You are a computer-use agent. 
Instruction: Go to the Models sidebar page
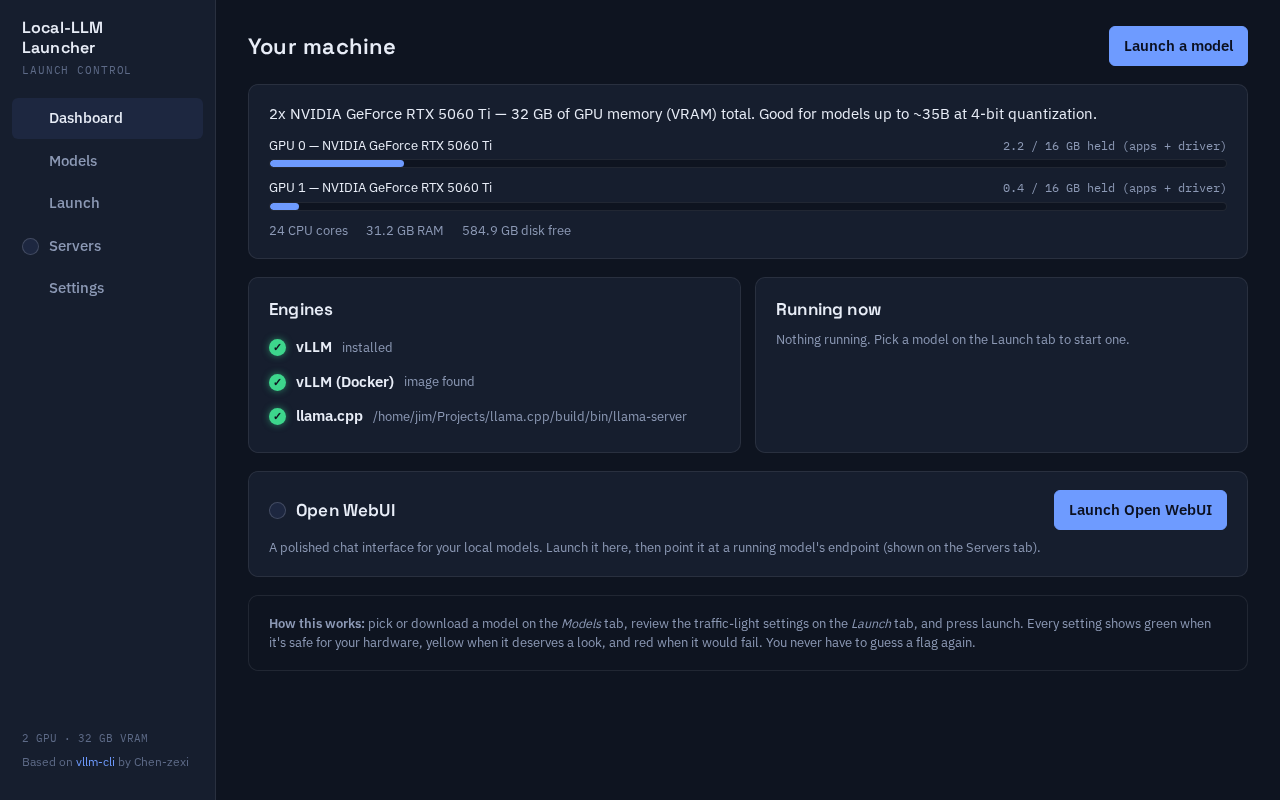pos(107,161)
